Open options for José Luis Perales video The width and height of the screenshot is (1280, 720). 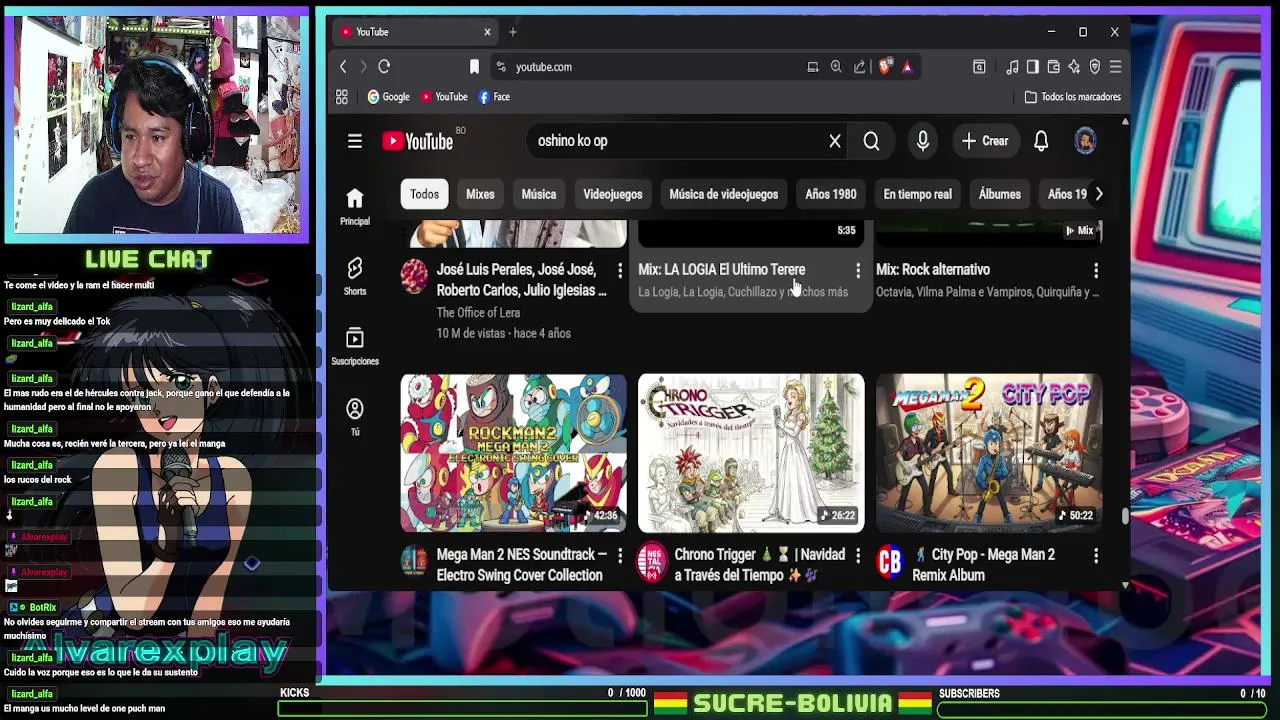pos(620,270)
